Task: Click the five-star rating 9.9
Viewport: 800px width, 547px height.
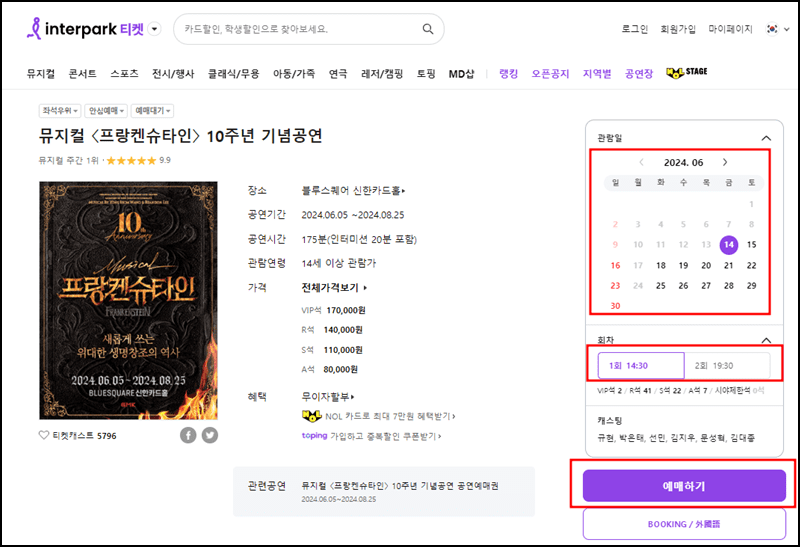Action: [x=138, y=160]
